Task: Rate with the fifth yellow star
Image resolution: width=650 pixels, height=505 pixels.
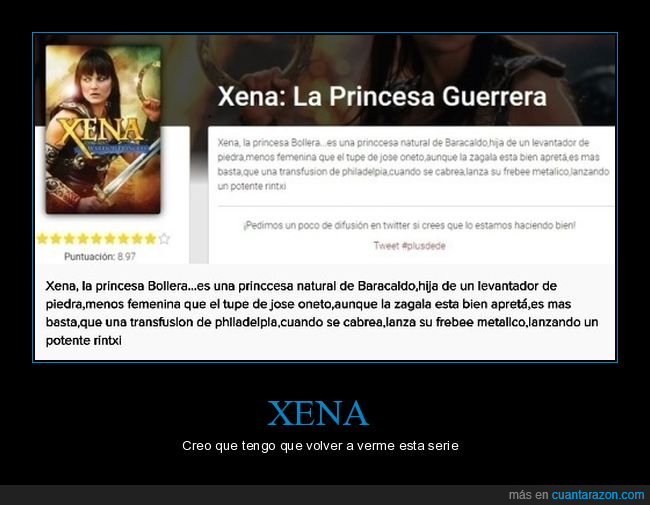Action: click(x=97, y=239)
